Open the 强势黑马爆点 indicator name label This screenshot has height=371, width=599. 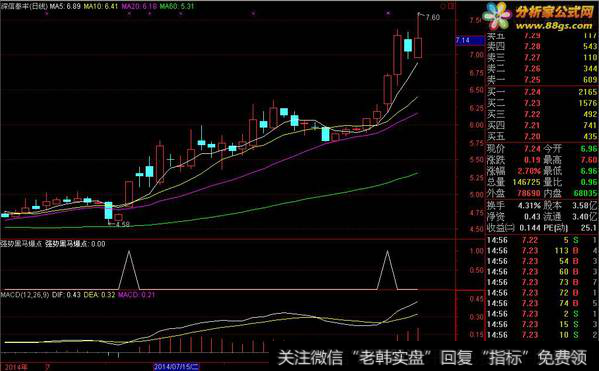(21, 244)
